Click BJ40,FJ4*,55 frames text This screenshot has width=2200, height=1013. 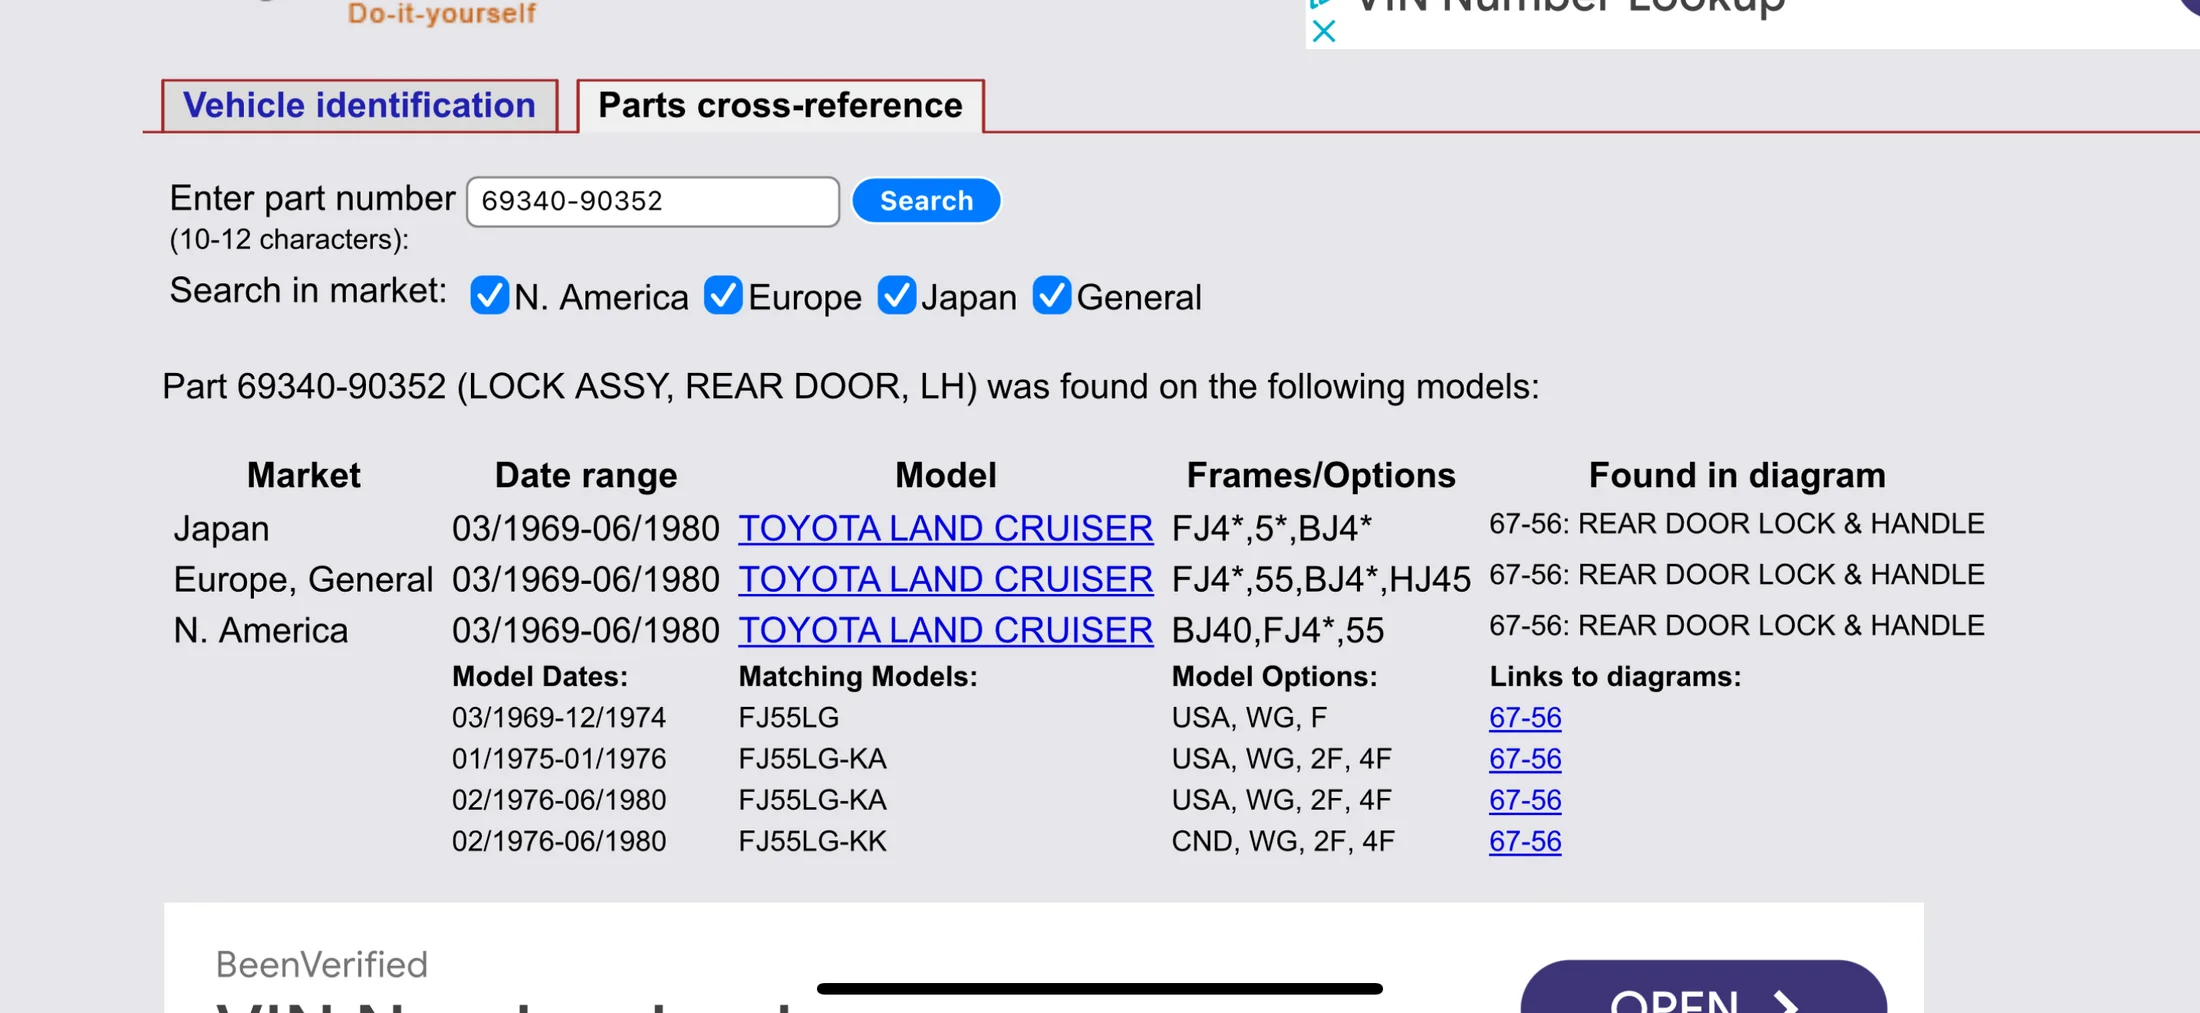point(1277,630)
